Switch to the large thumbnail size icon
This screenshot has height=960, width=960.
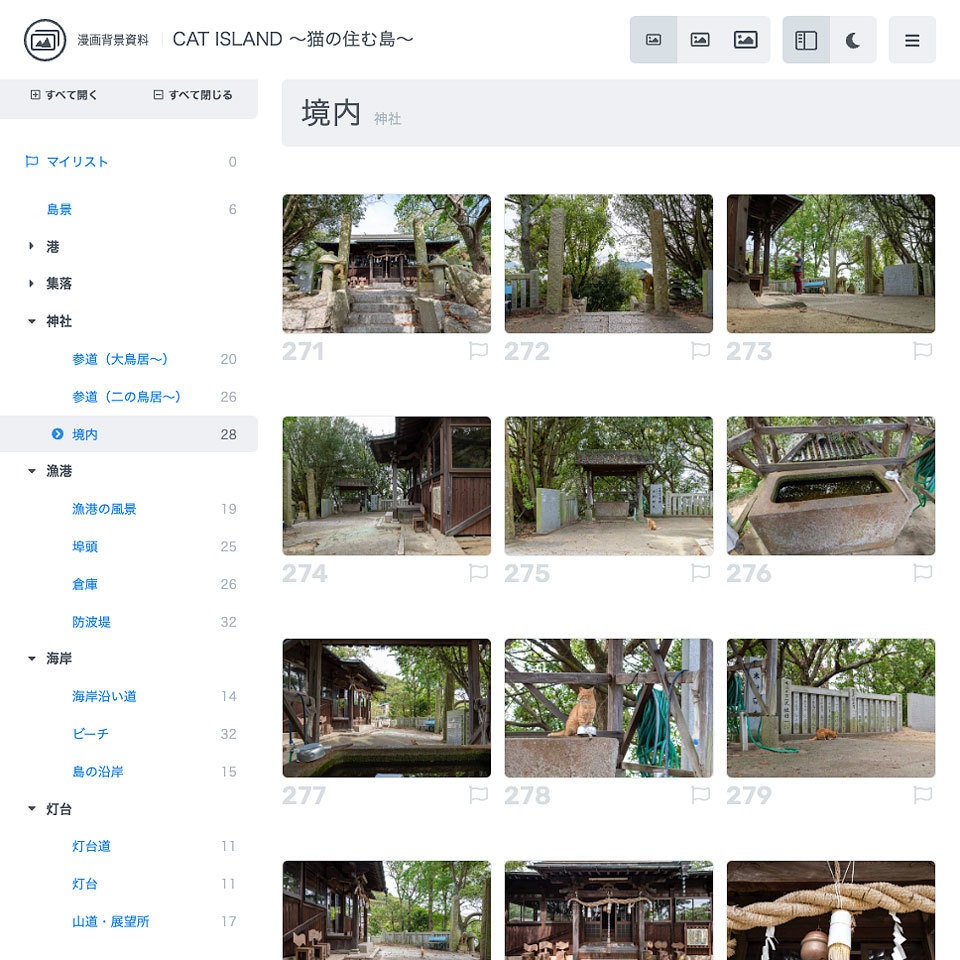(747, 40)
